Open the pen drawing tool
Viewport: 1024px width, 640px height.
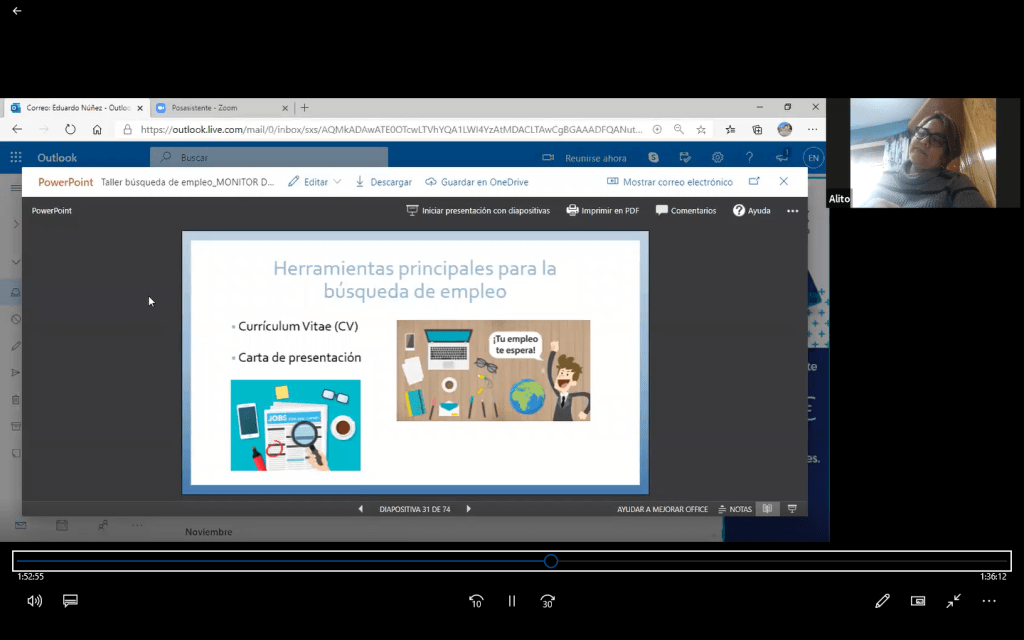pos(882,601)
